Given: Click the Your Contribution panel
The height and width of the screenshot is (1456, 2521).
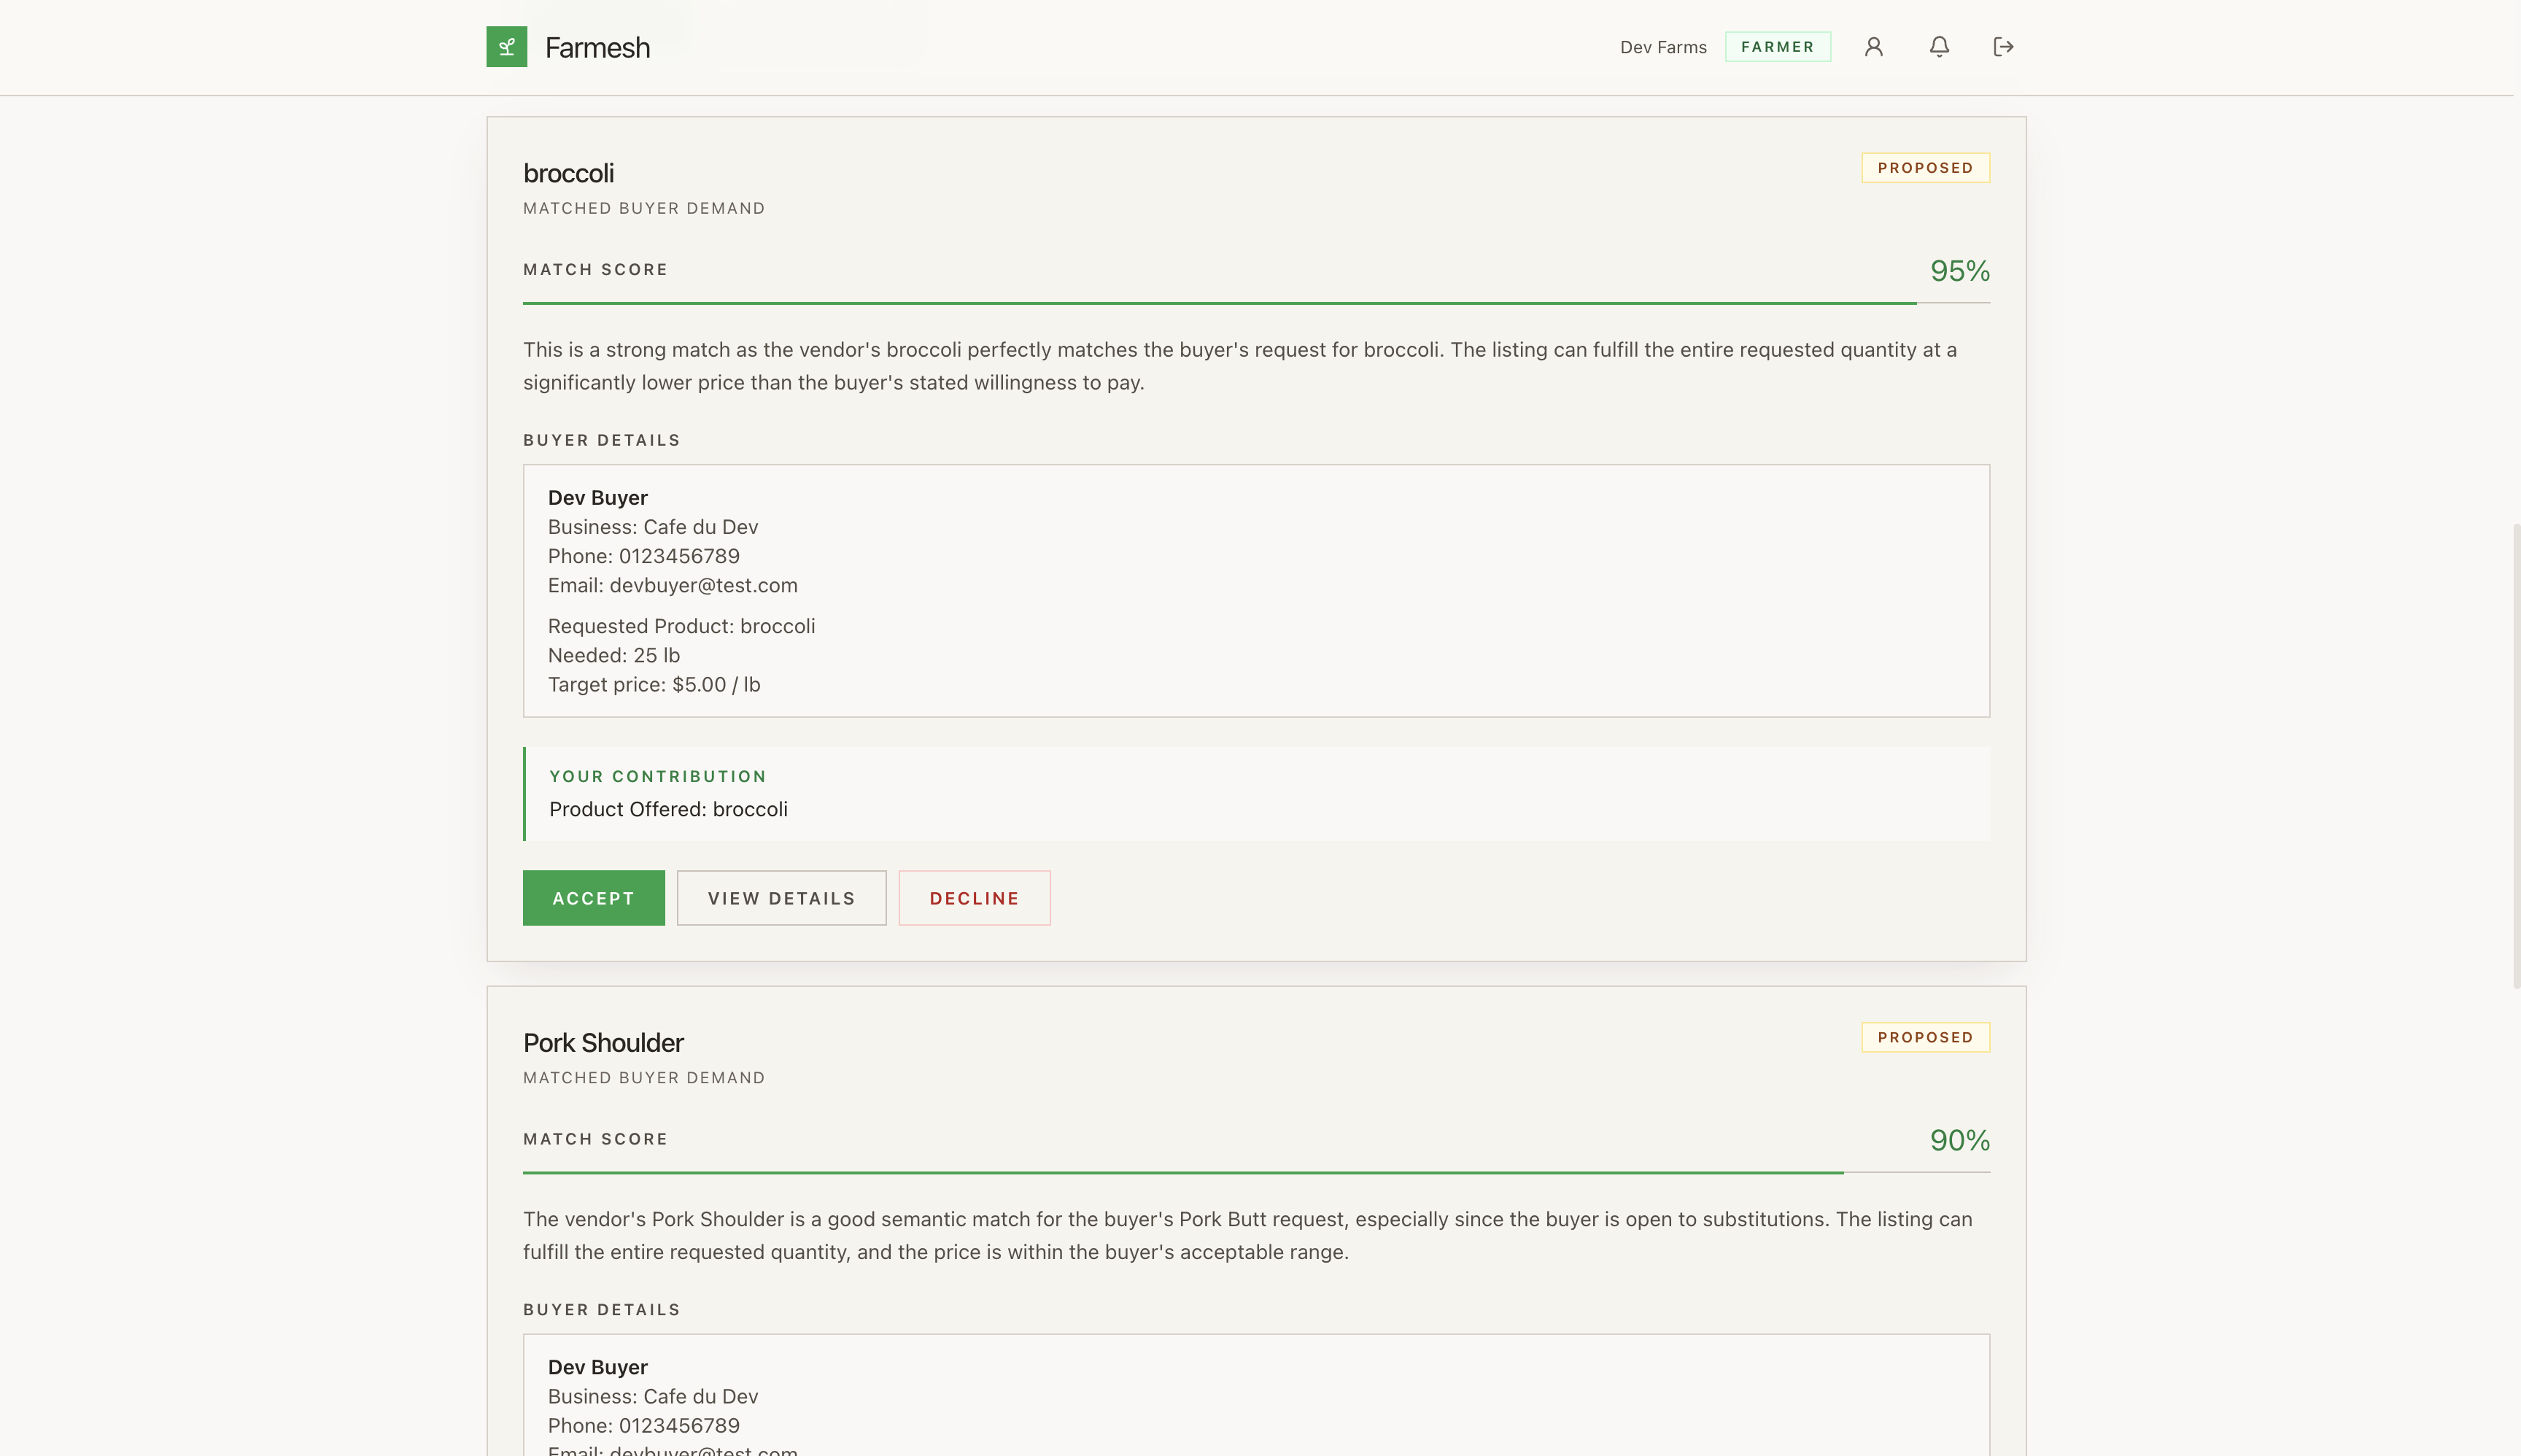Looking at the screenshot, I should (x=1255, y=793).
